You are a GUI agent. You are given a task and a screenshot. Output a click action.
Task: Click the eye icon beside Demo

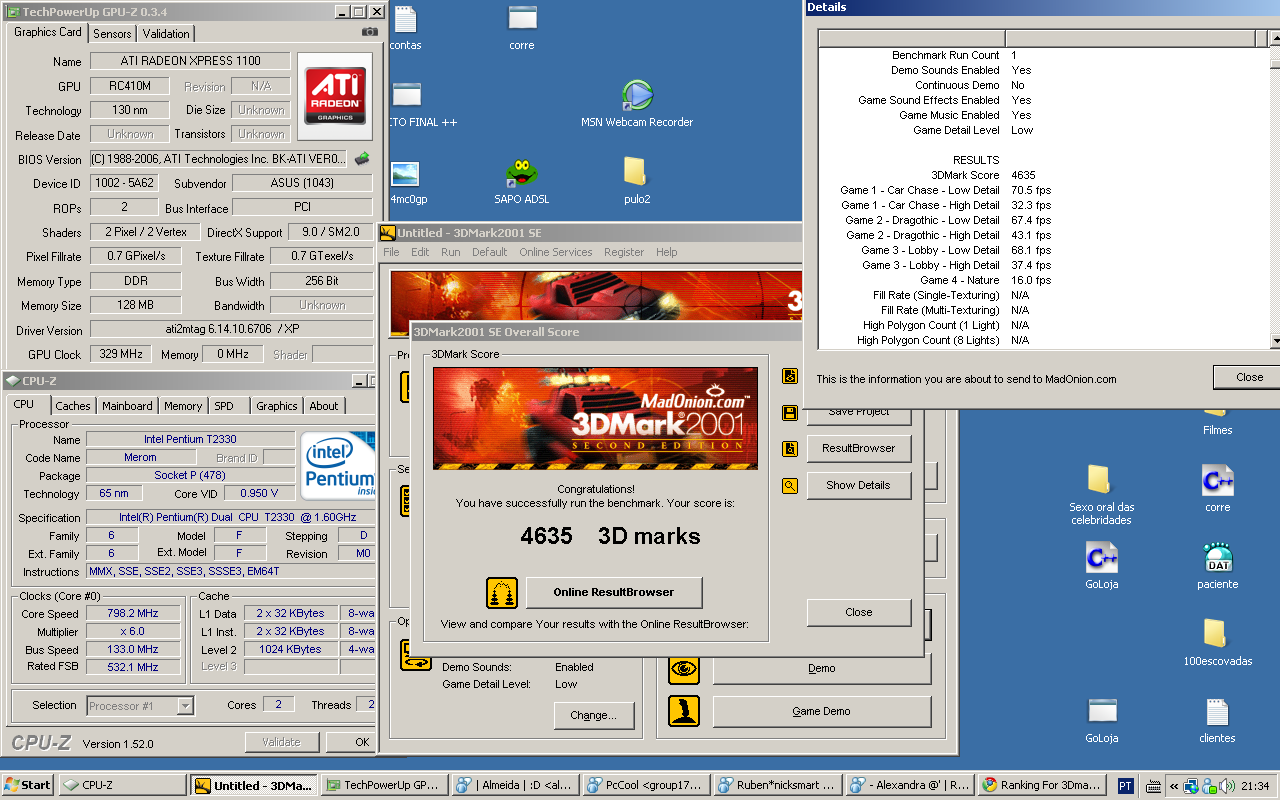[x=684, y=669]
